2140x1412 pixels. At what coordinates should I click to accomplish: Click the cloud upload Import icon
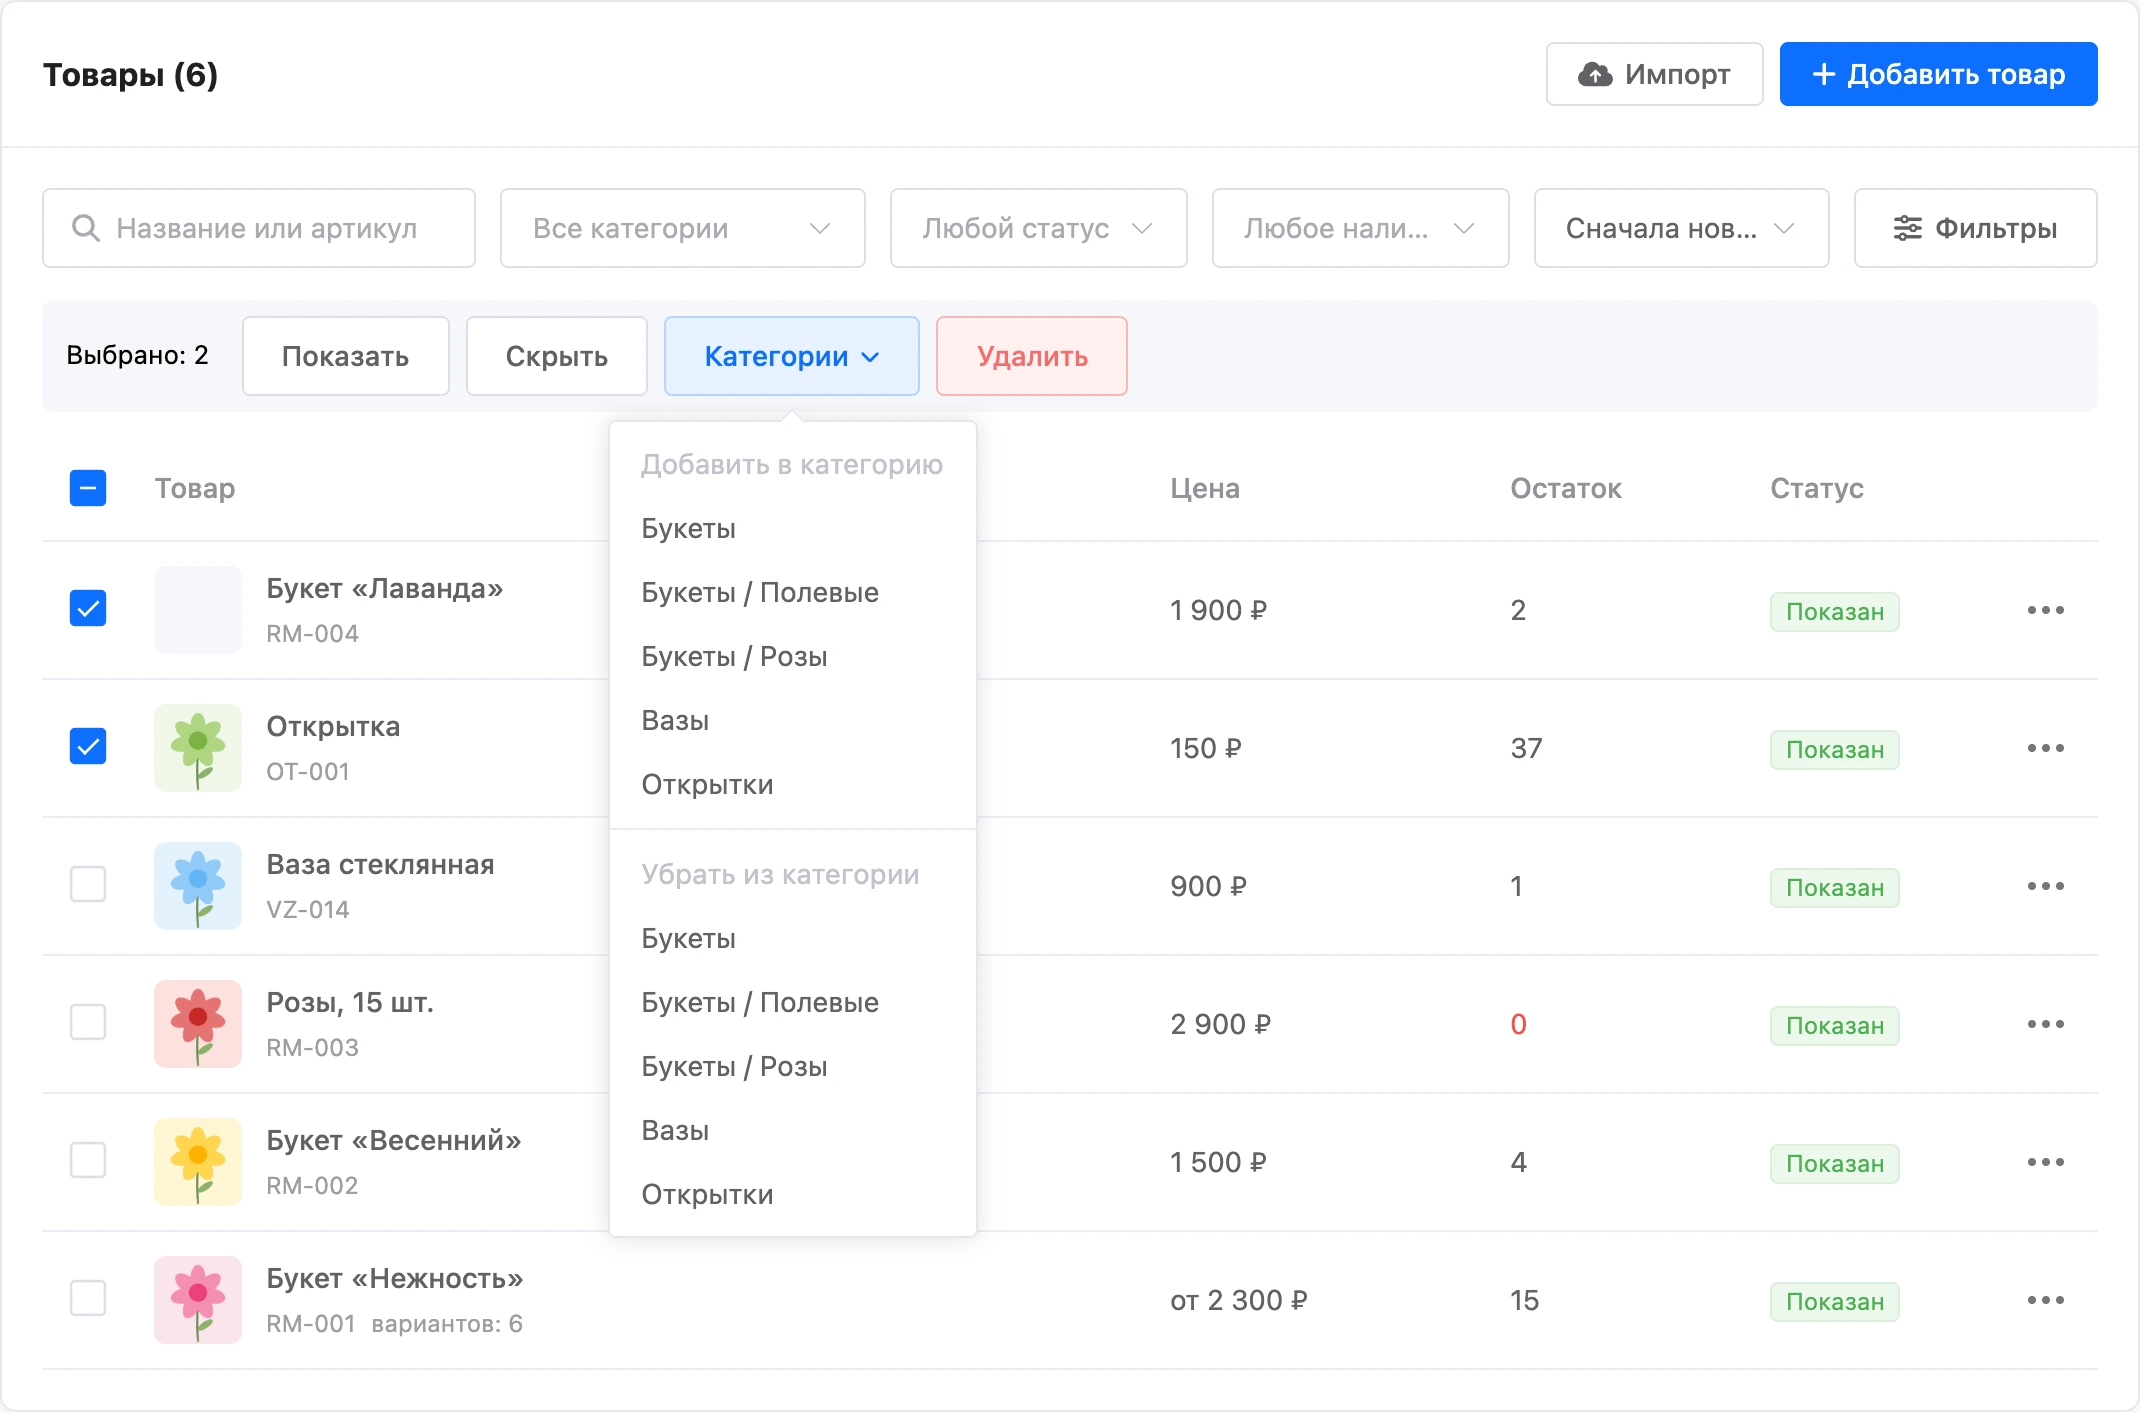(1595, 74)
